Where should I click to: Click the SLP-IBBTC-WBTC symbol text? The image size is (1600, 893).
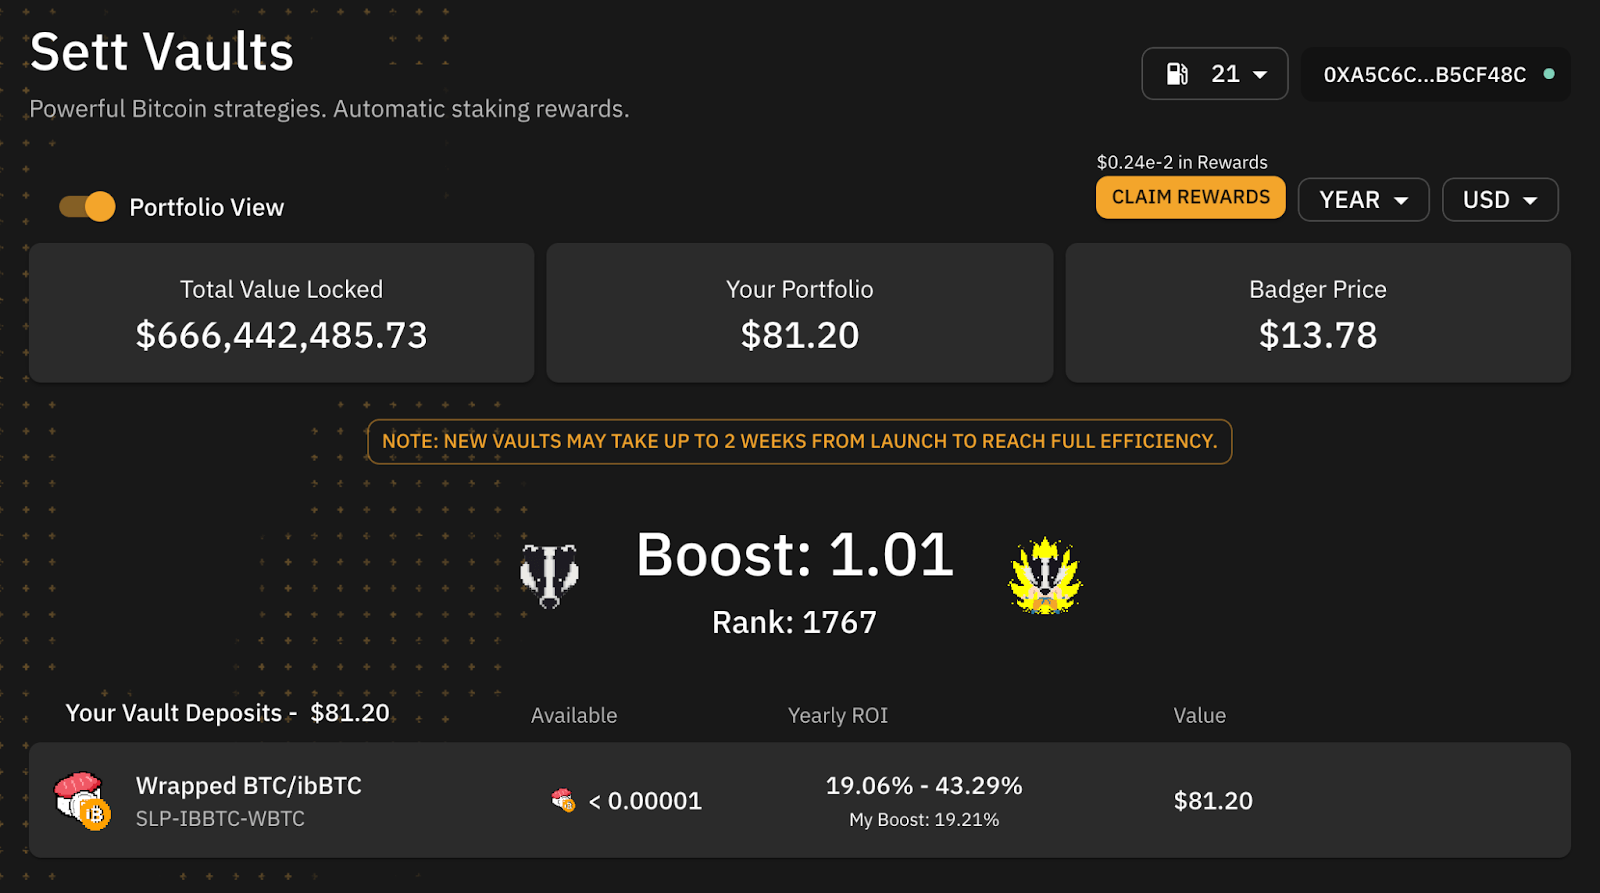point(220,818)
